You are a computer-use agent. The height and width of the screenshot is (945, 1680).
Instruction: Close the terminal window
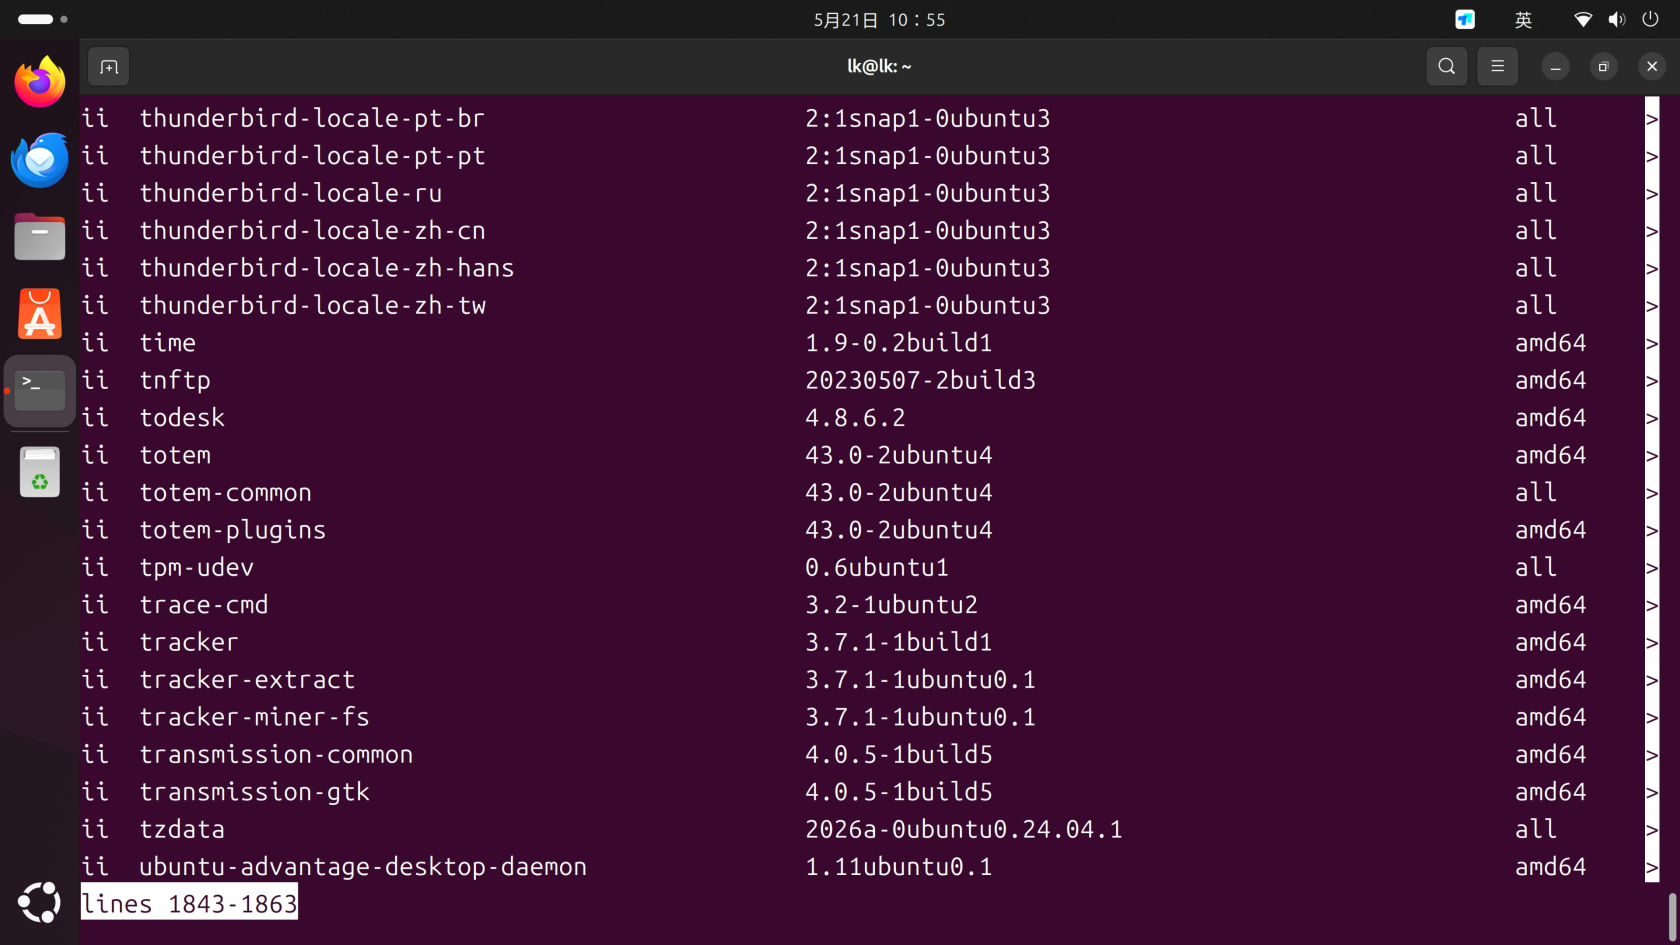pos(1652,67)
